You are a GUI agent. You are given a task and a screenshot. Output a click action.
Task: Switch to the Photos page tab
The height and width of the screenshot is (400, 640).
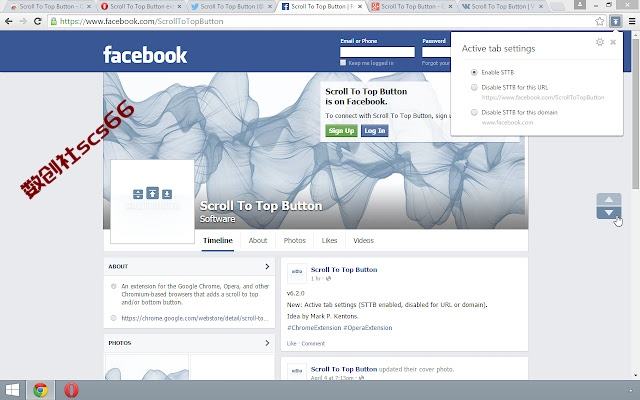[295, 240]
